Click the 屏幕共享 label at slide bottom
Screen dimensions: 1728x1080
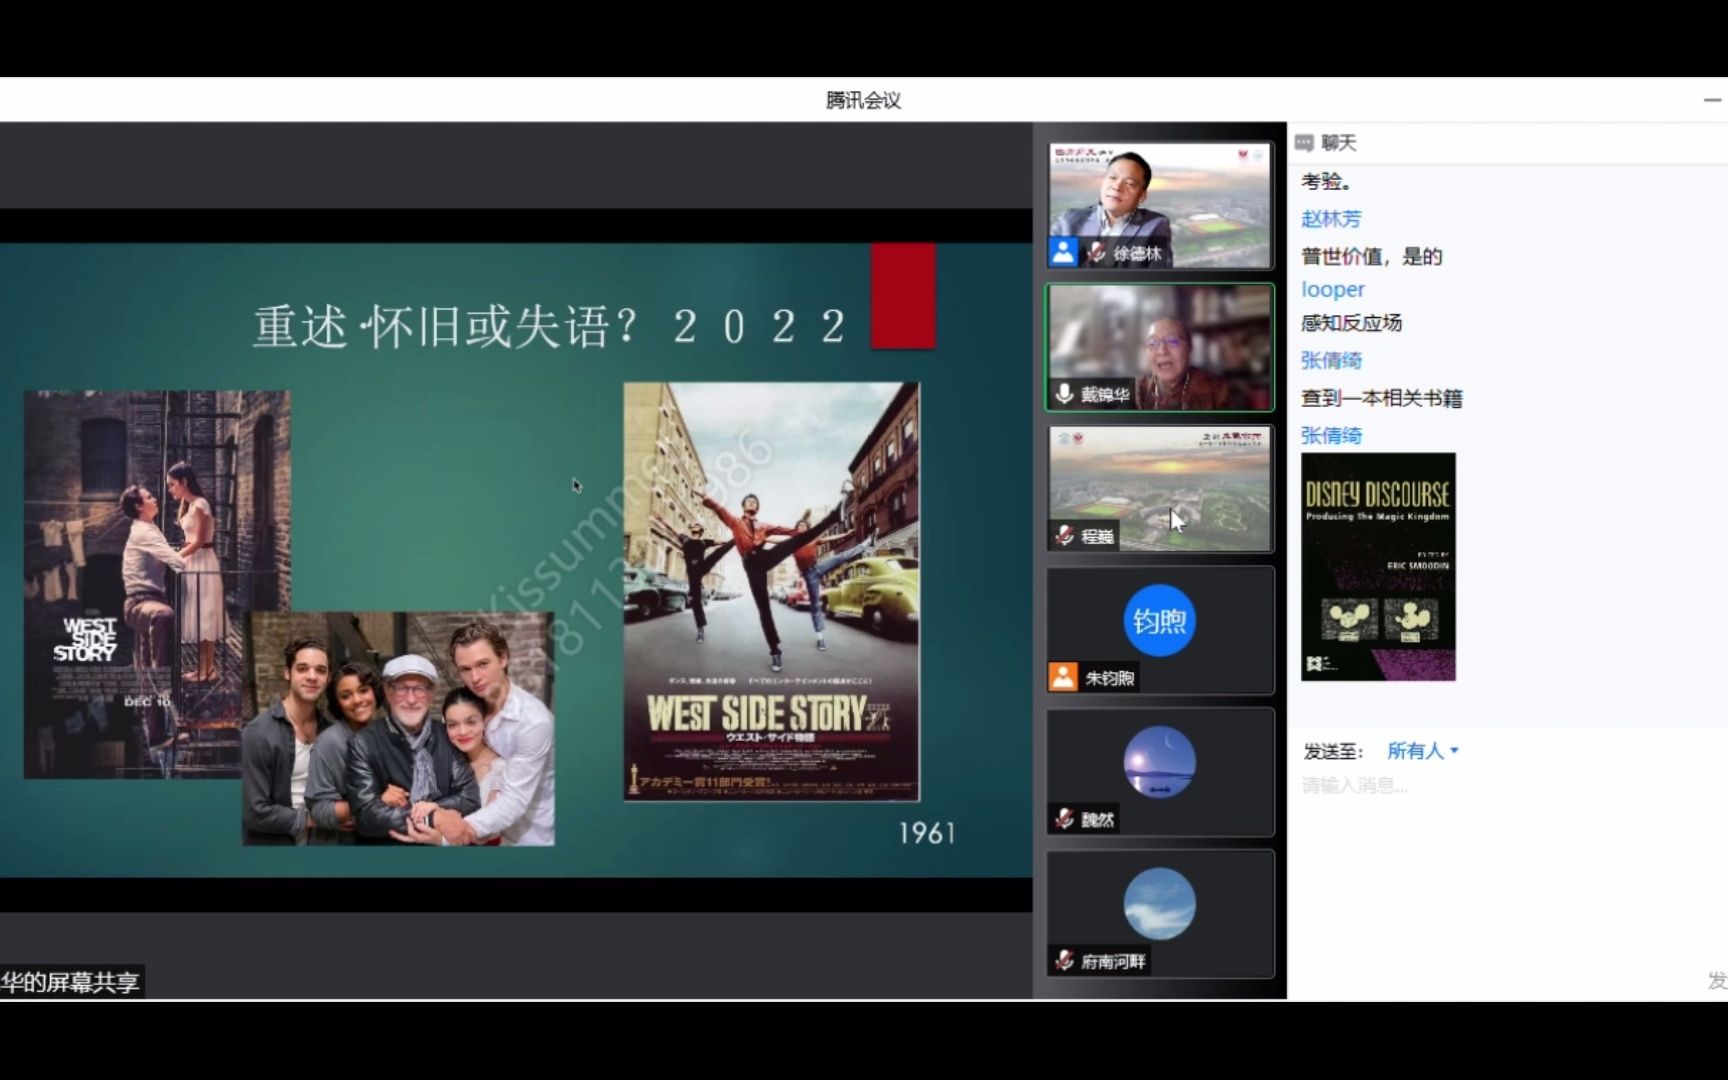pyautogui.click(x=70, y=982)
